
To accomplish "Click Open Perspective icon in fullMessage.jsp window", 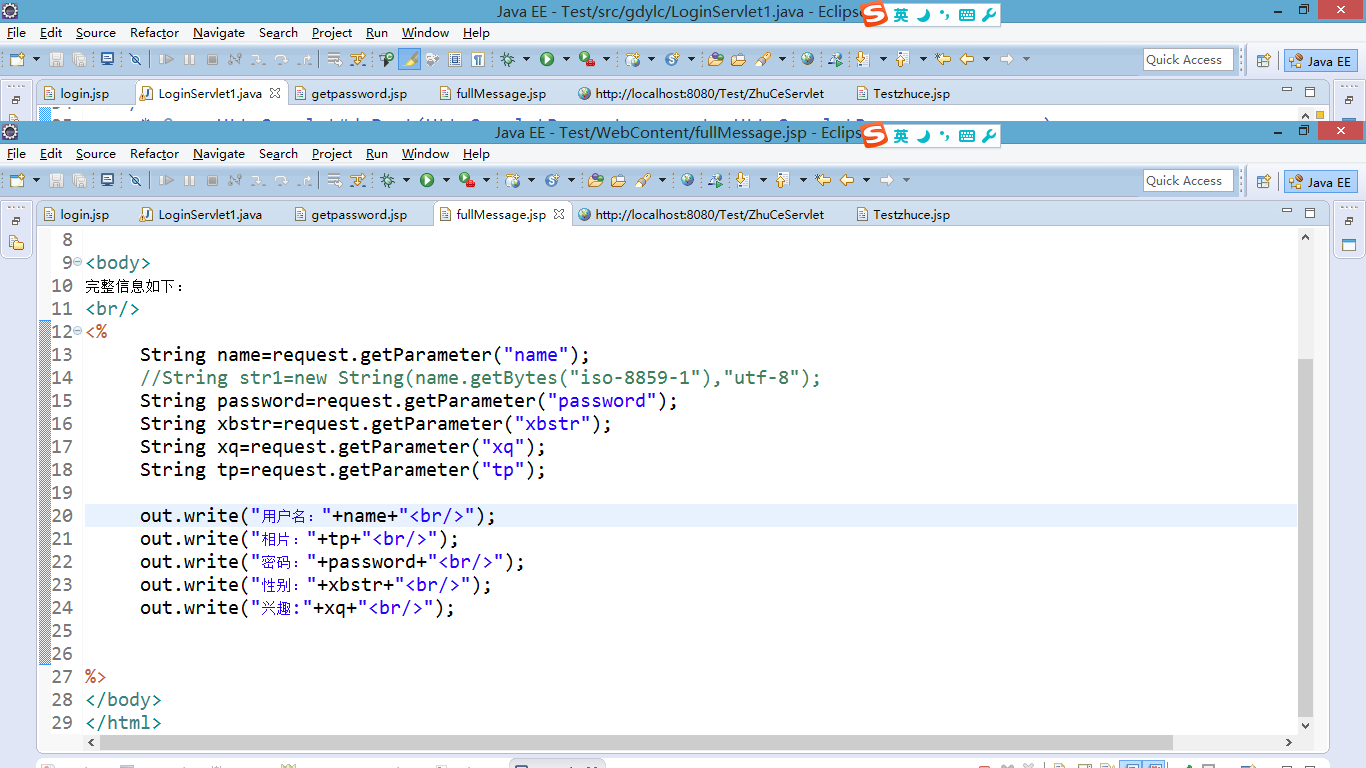I will click(1263, 182).
